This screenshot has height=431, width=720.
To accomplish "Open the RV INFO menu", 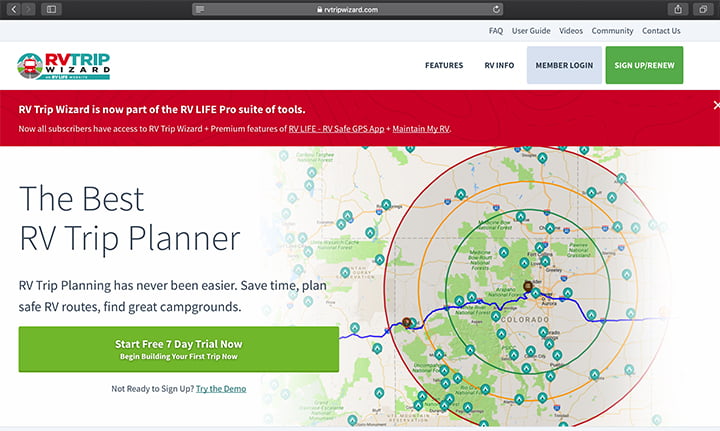I will [x=499, y=65].
